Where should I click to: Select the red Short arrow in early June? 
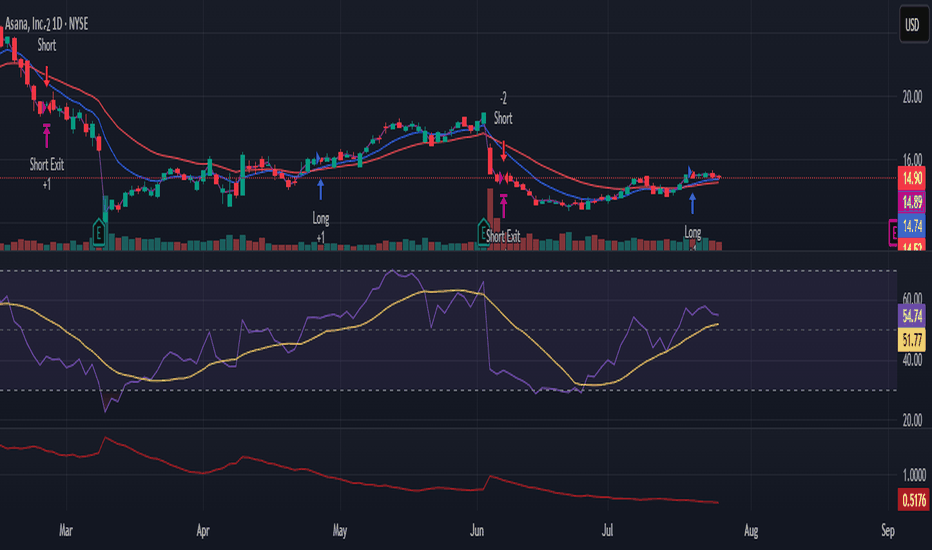point(503,151)
